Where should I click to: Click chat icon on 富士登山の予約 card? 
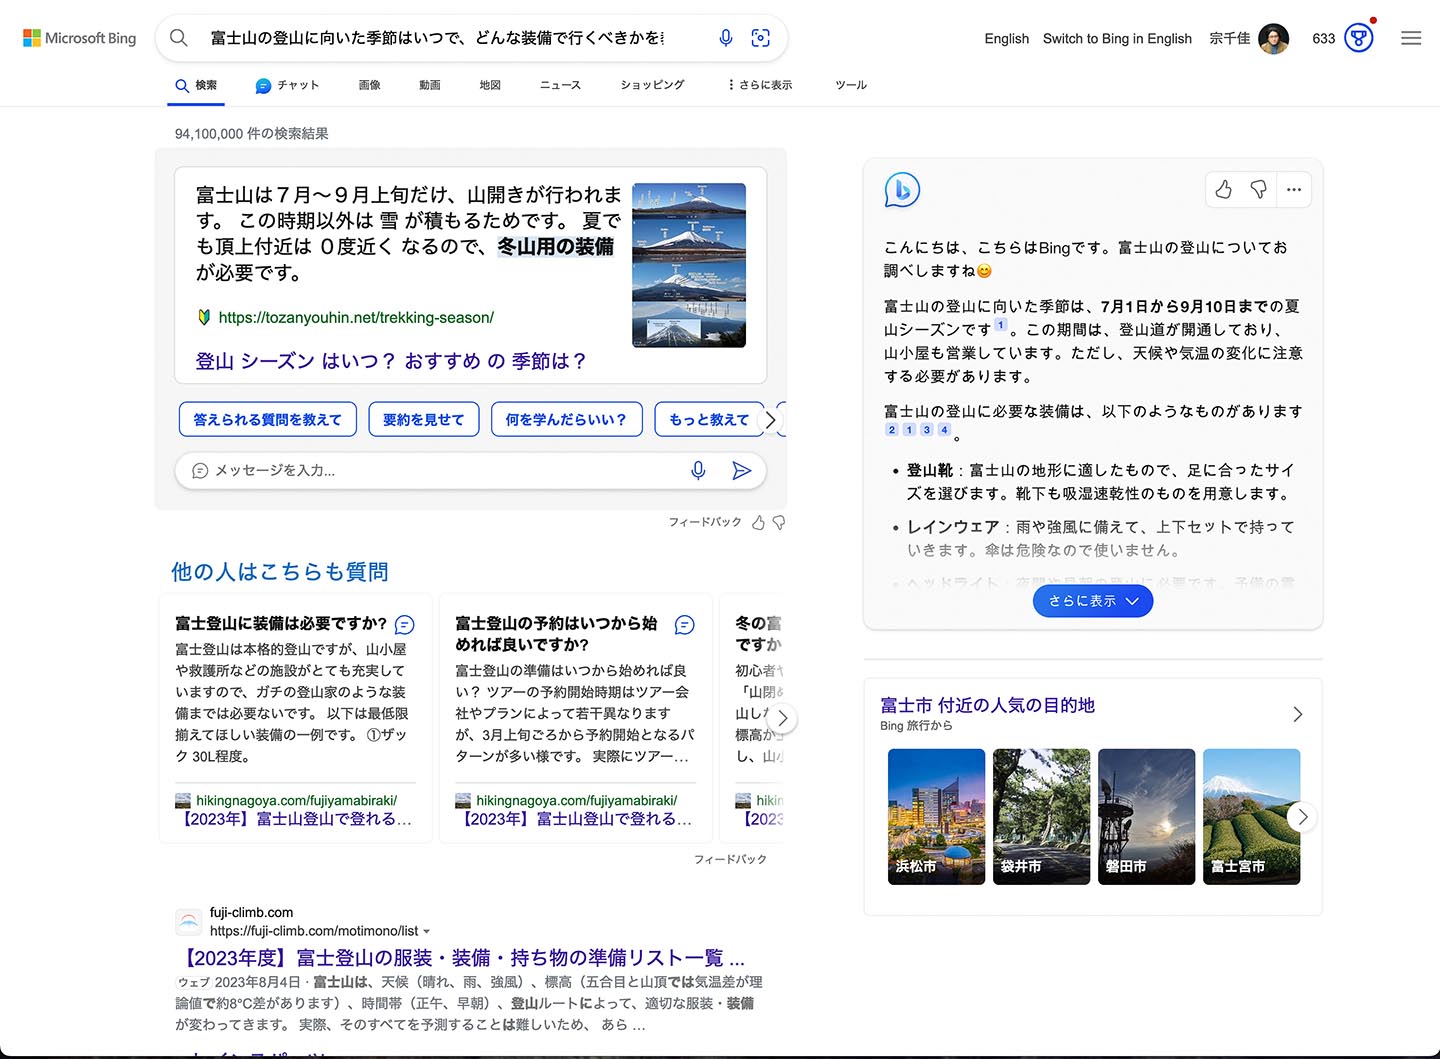click(x=685, y=625)
